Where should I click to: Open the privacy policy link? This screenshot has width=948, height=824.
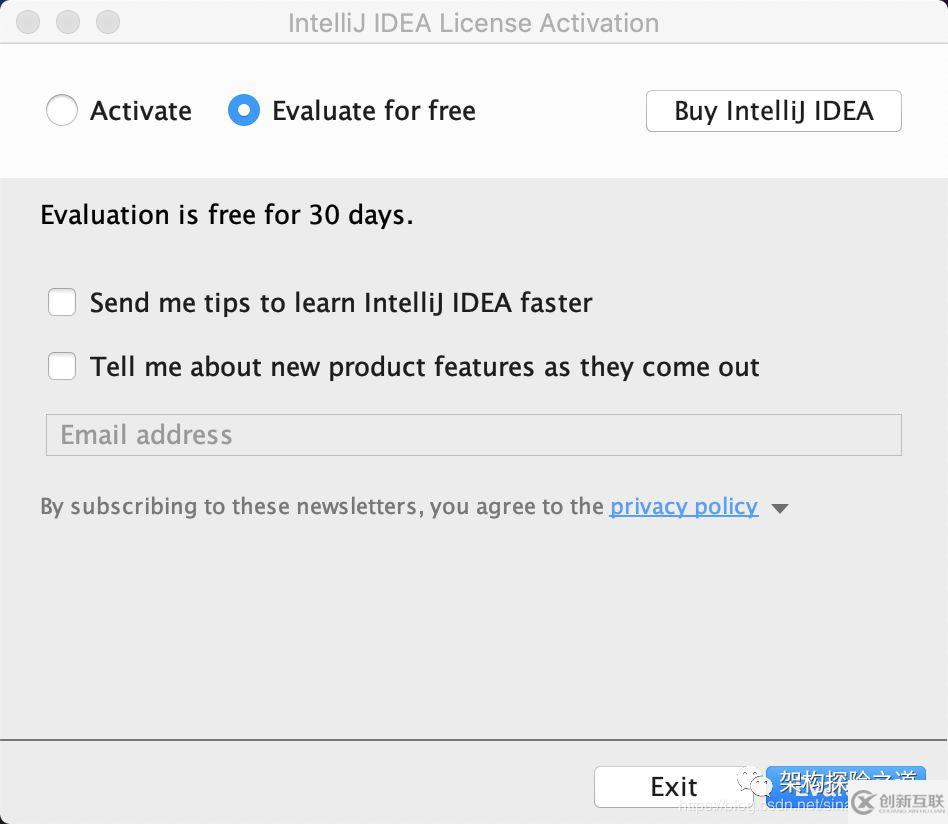pos(684,506)
